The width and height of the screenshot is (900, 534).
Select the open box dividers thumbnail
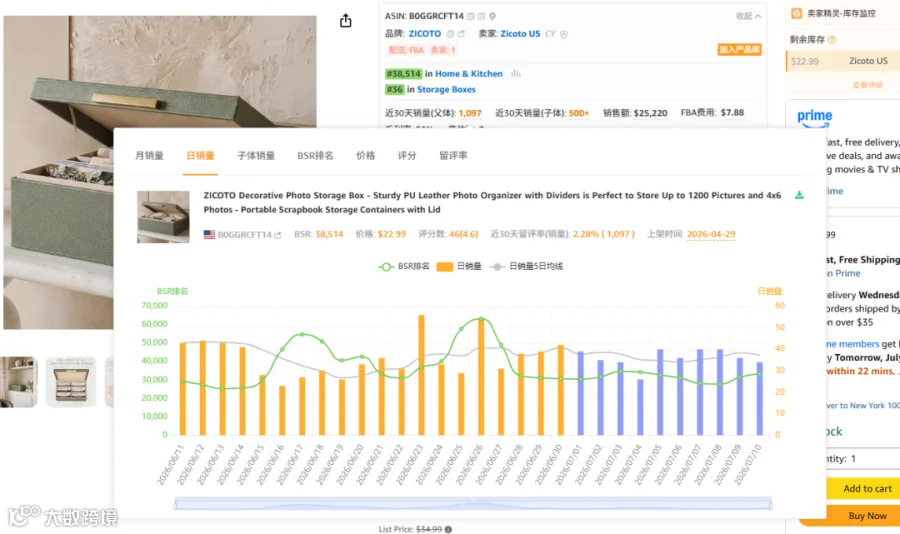[x=71, y=382]
